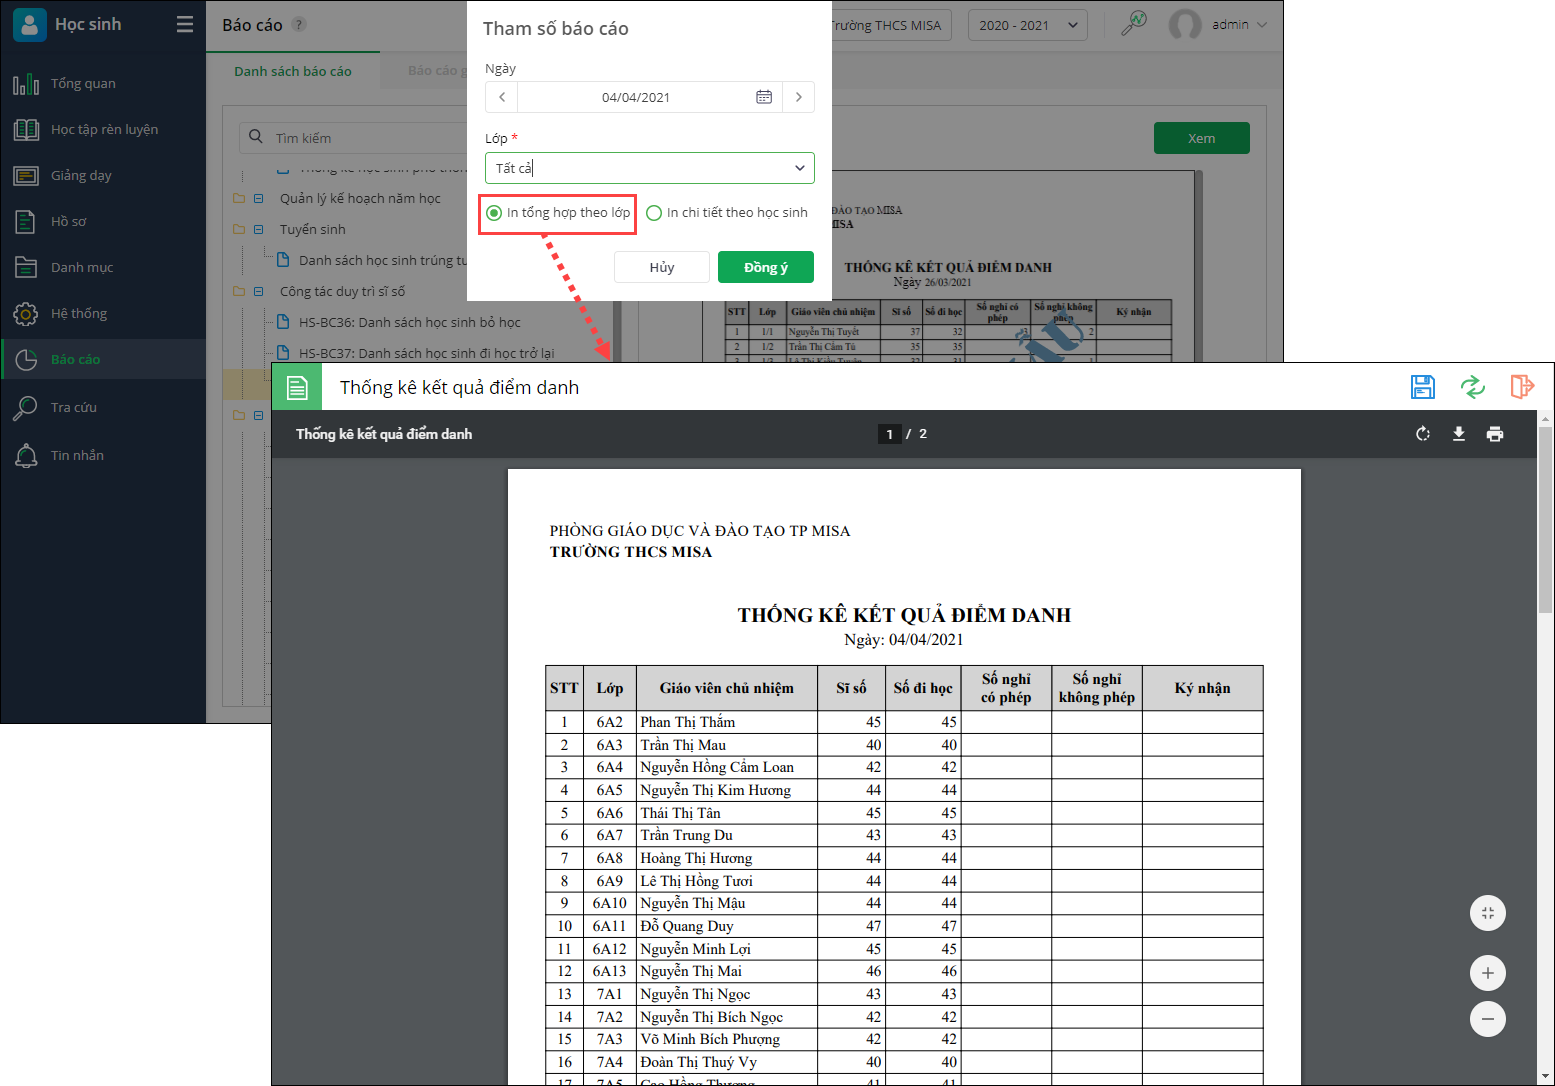Open the Lớp dropdown showing Tất cả
The image size is (1555, 1086).
click(x=650, y=168)
